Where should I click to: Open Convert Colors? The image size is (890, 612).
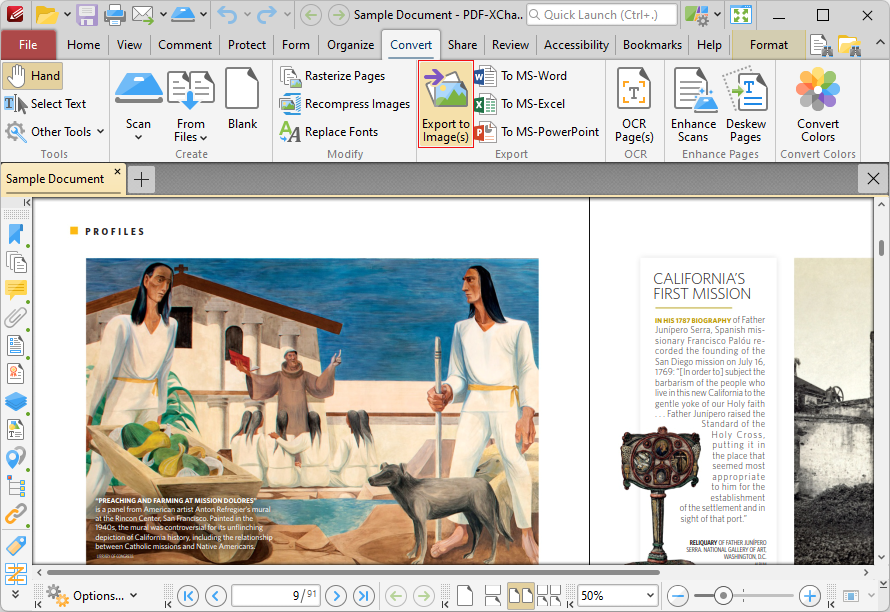(817, 105)
